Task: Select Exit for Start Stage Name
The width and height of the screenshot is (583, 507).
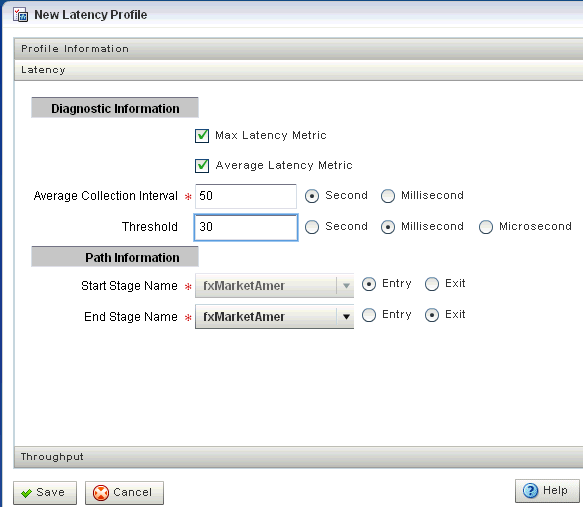Action: tap(432, 284)
